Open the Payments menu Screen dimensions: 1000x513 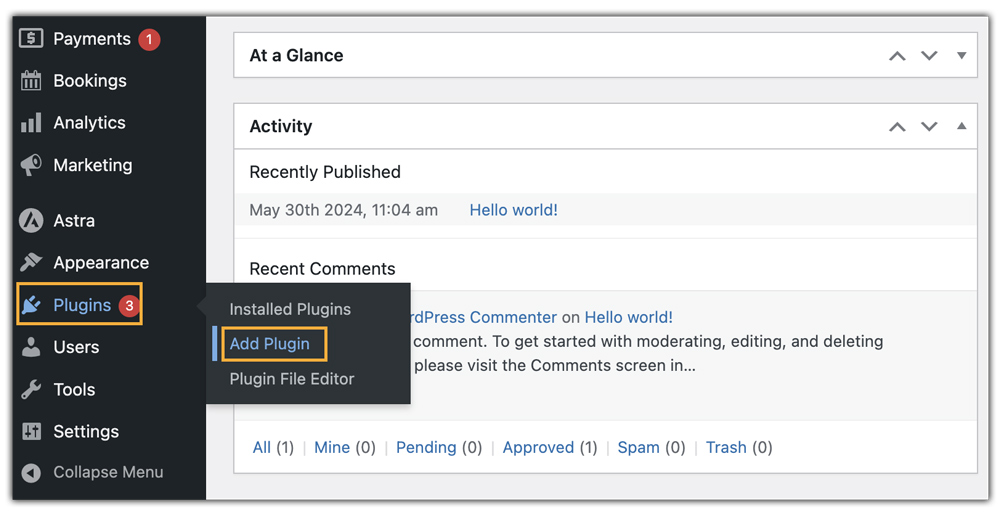[92, 39]
